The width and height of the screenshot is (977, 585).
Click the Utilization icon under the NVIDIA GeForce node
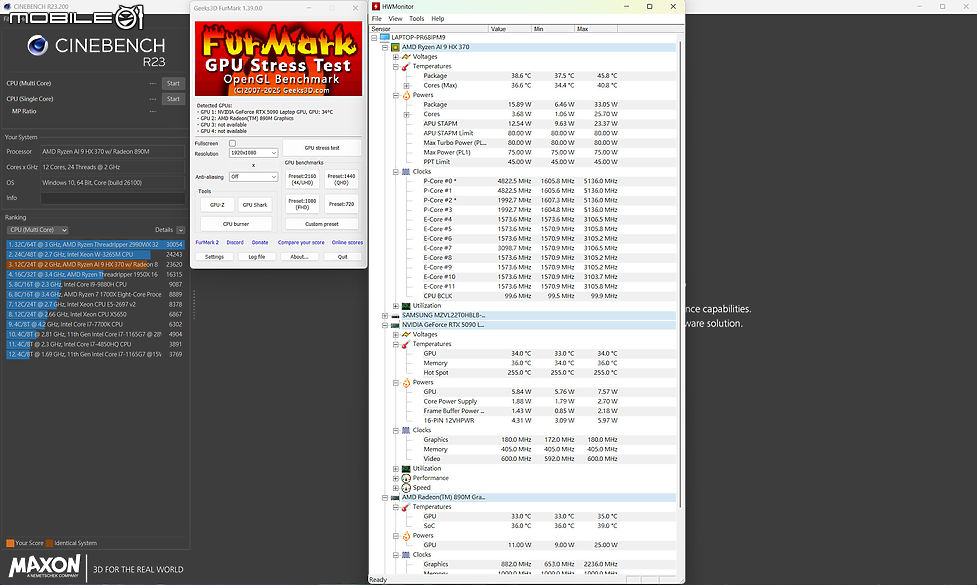pos(406,468)
